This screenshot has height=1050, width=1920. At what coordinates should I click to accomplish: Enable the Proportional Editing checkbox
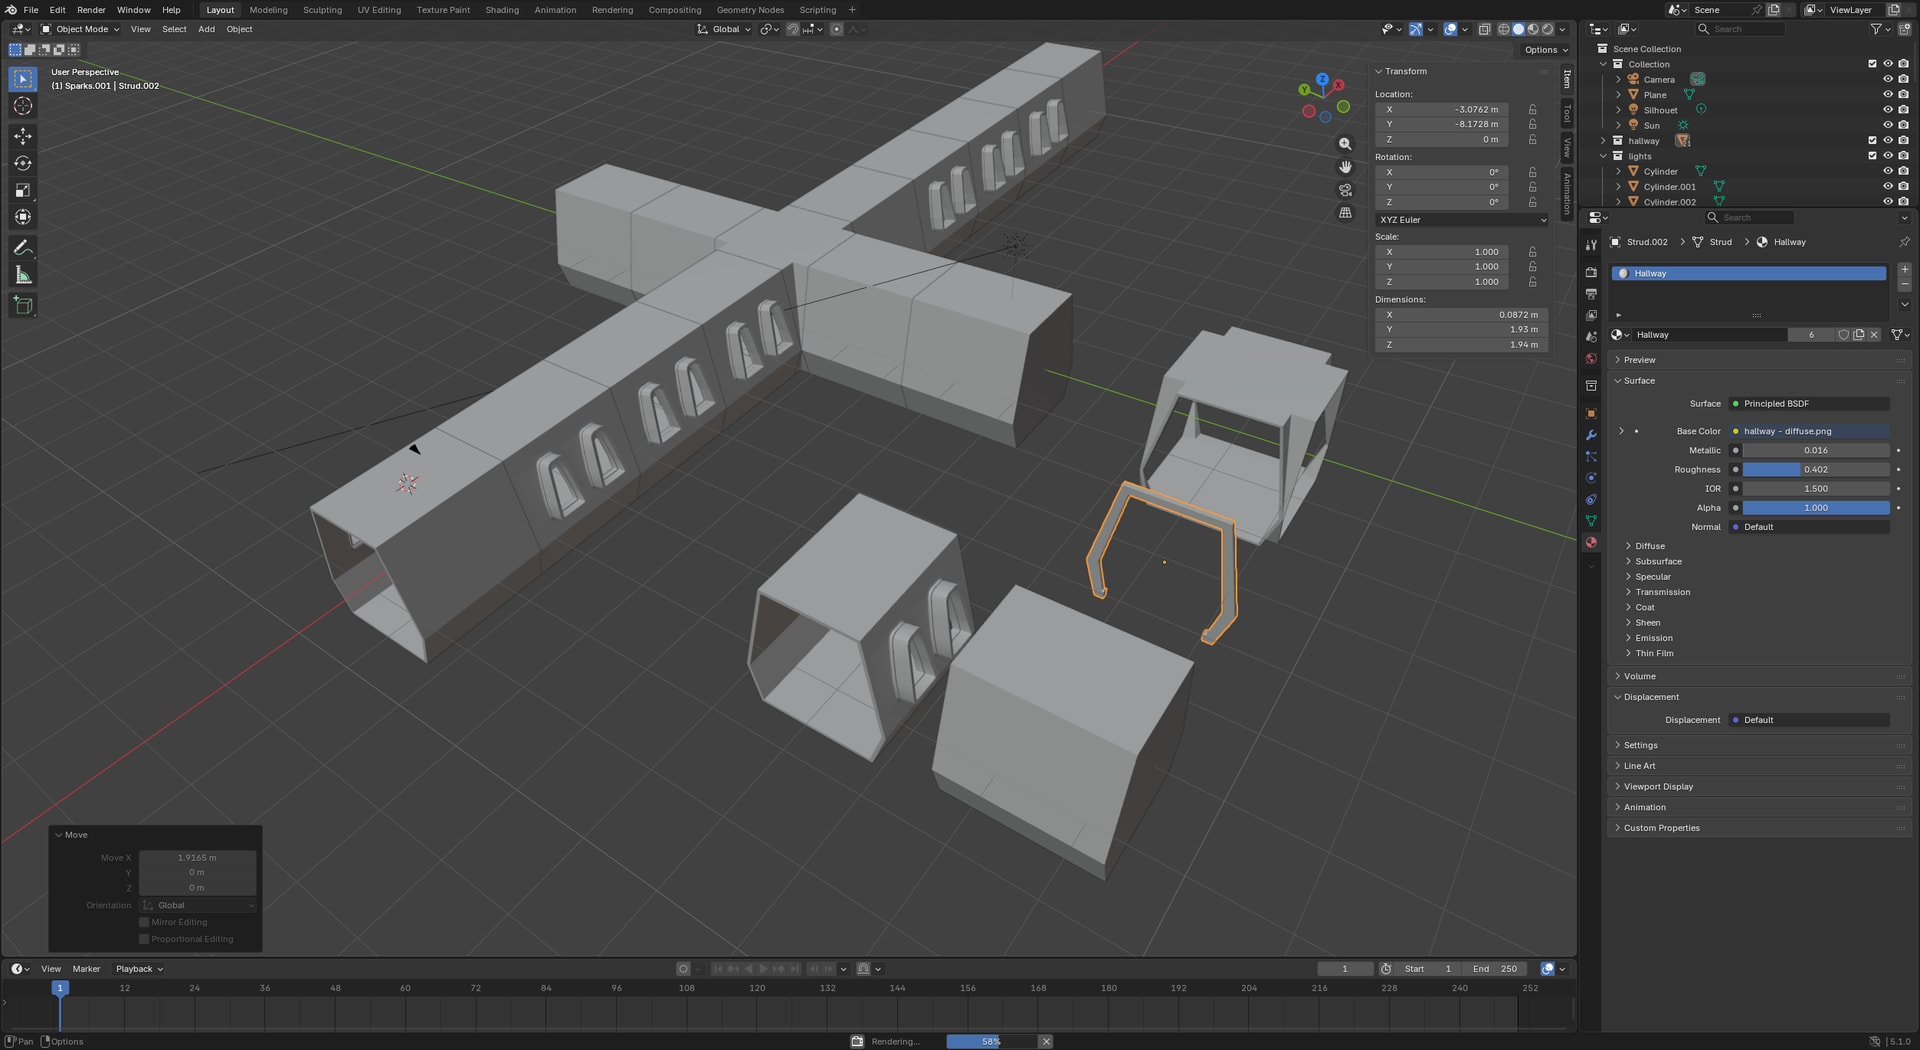144,939
